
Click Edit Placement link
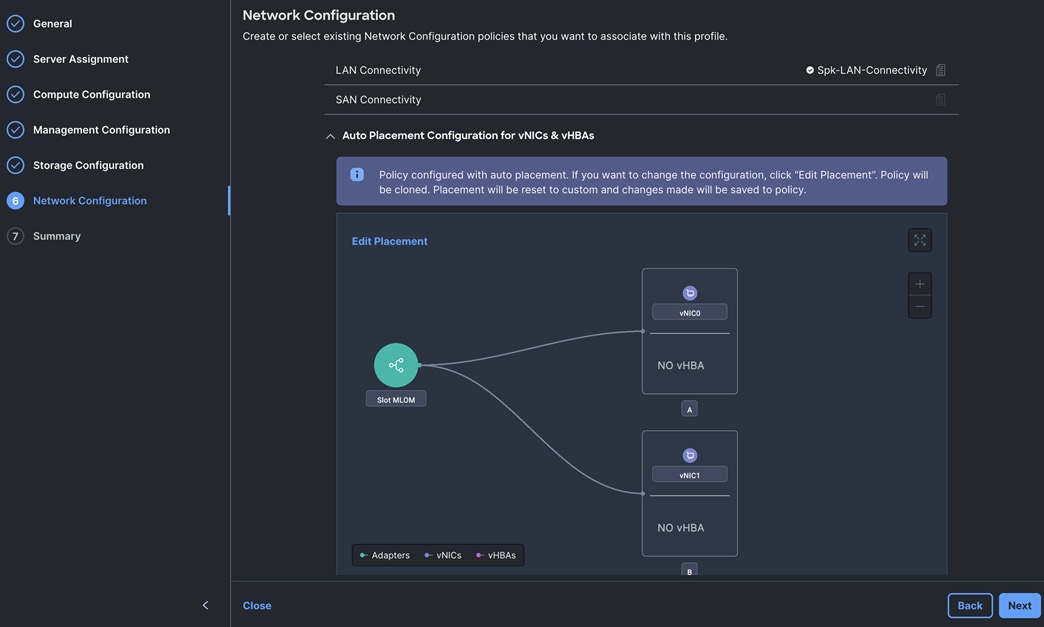coord(390,241)
